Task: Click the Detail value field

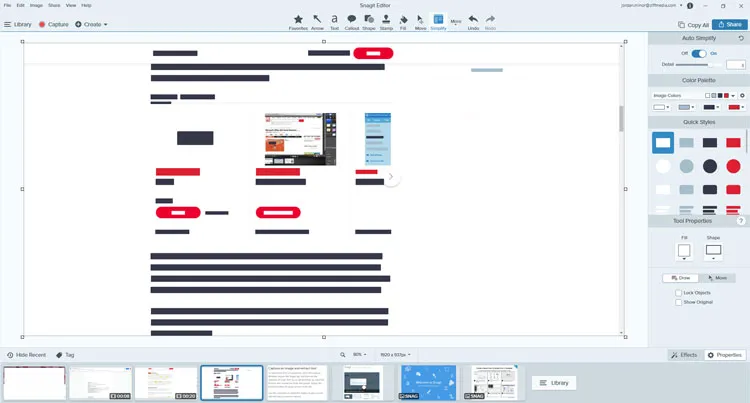Action: 735,65
